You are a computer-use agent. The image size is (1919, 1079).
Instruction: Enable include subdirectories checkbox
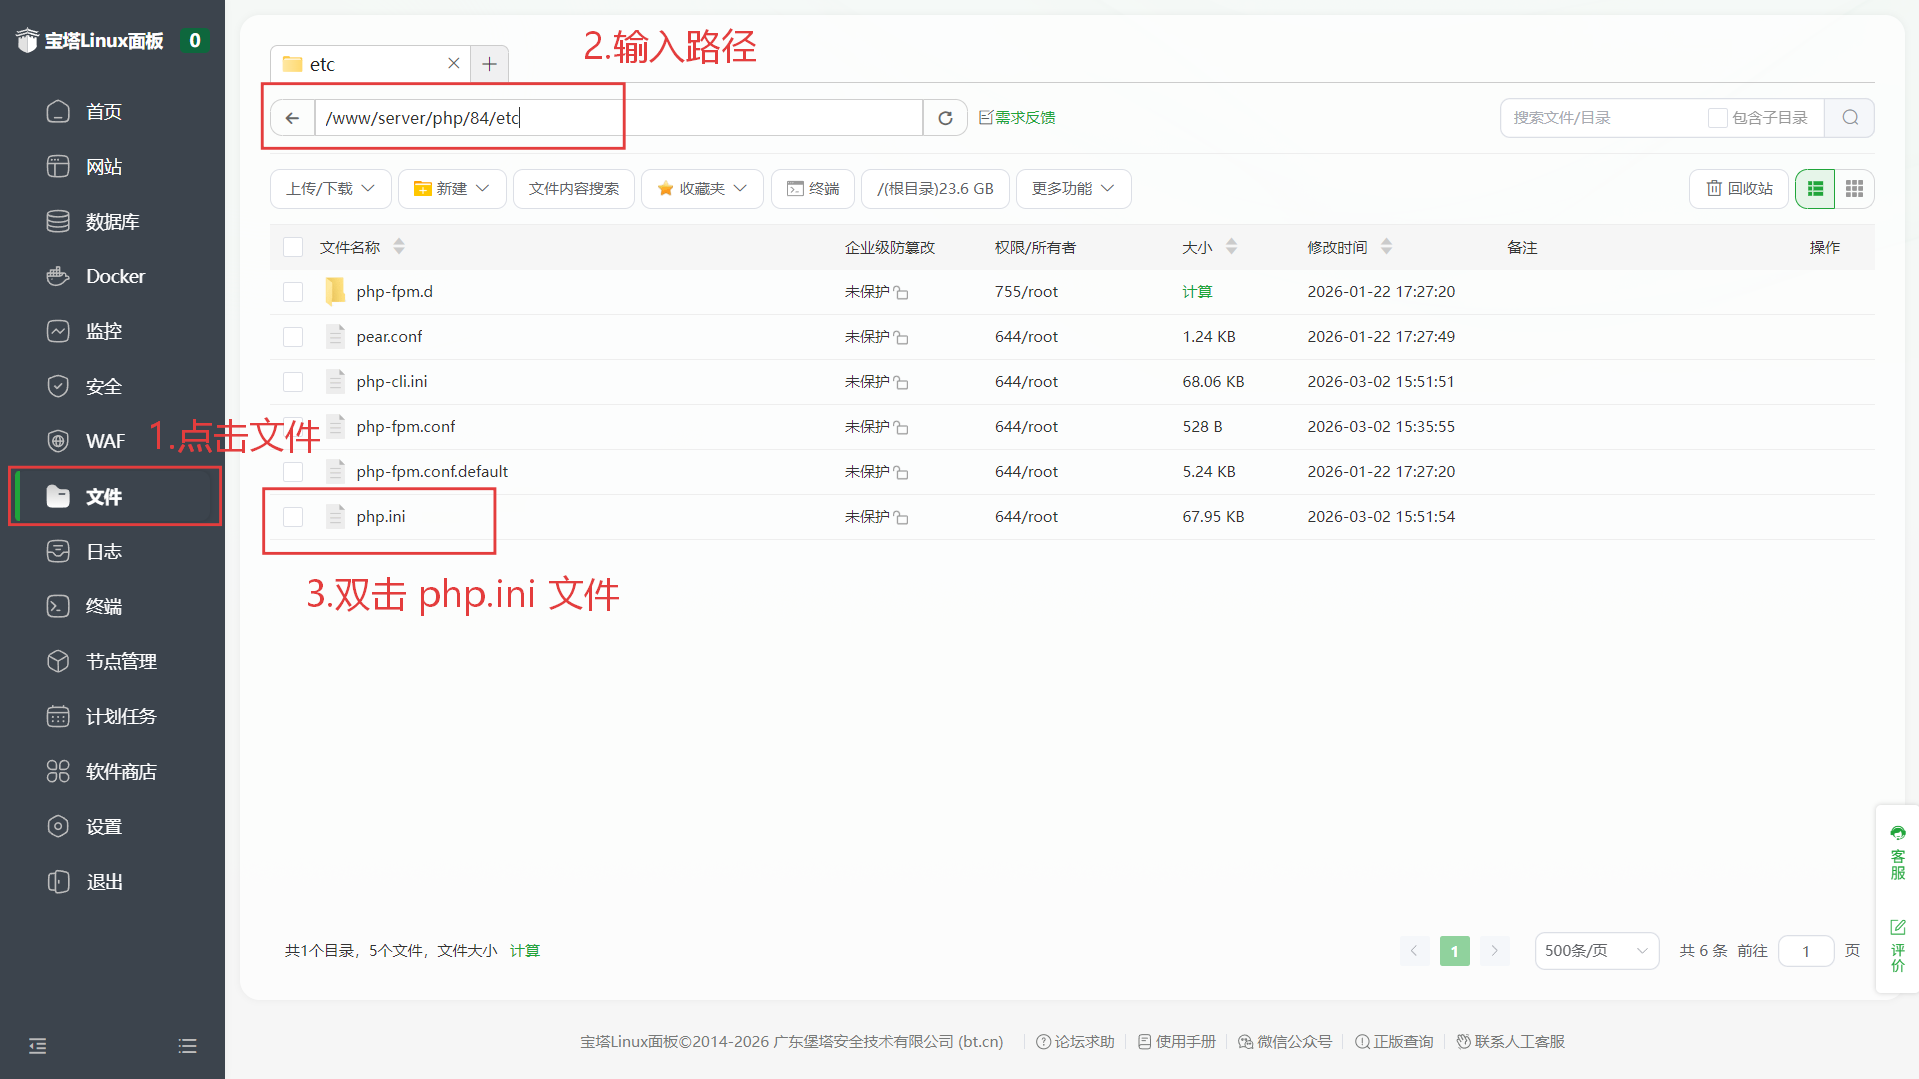(x=1717, y=118)
